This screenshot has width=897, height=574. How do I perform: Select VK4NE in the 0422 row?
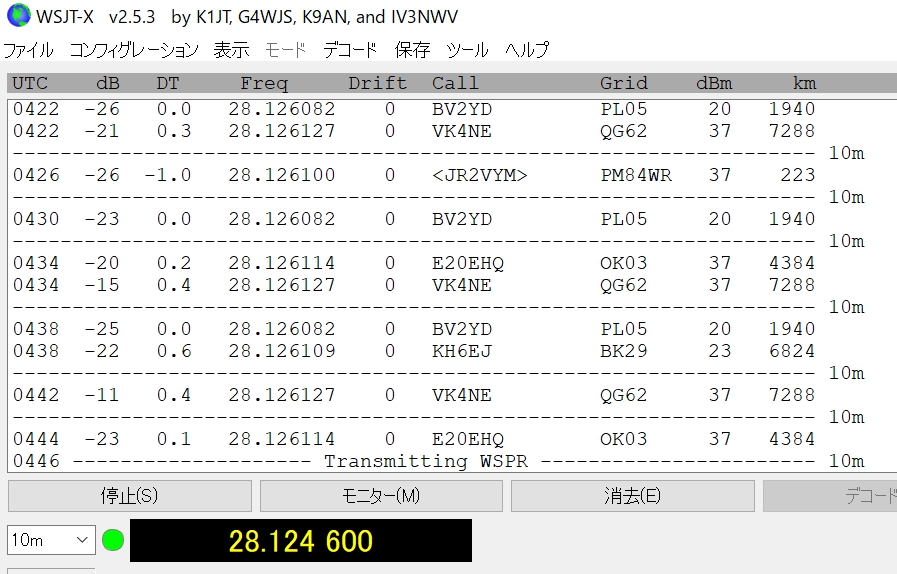462,131
